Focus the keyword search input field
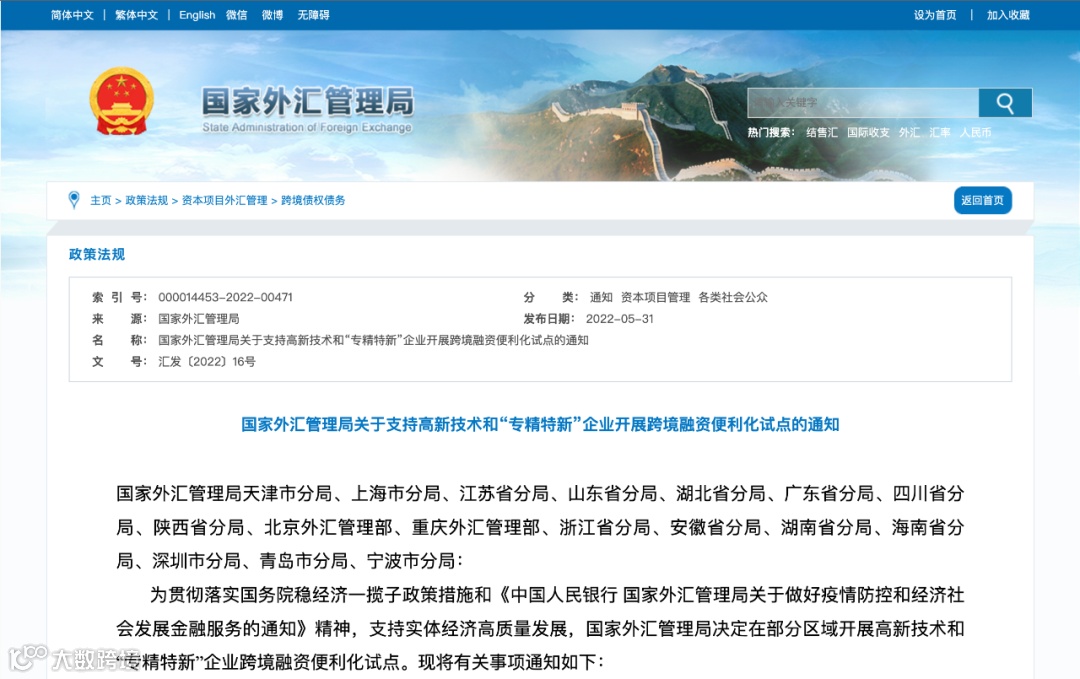Image resolution: width=1080 pixels, height=679 pixels. point(862,103)
